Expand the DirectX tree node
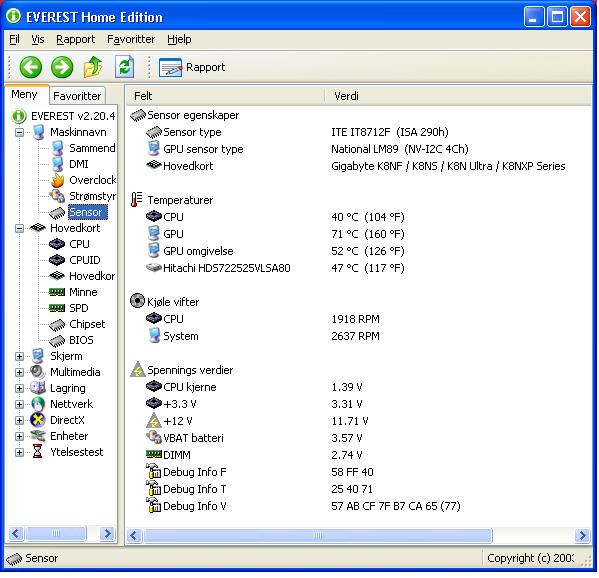This screenshot has height=578, width=599. coord(19,420)
